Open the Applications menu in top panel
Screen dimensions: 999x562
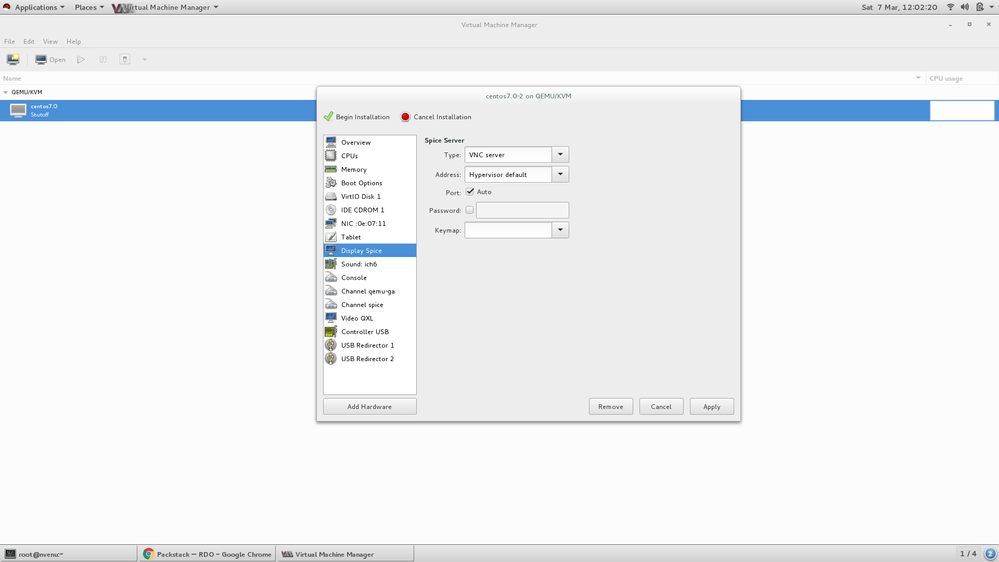(36, 7)
